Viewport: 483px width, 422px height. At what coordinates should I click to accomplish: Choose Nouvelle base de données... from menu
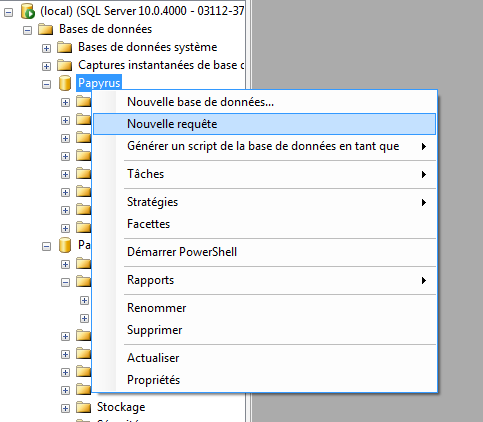pyautogui.click(x=264, y=102)
